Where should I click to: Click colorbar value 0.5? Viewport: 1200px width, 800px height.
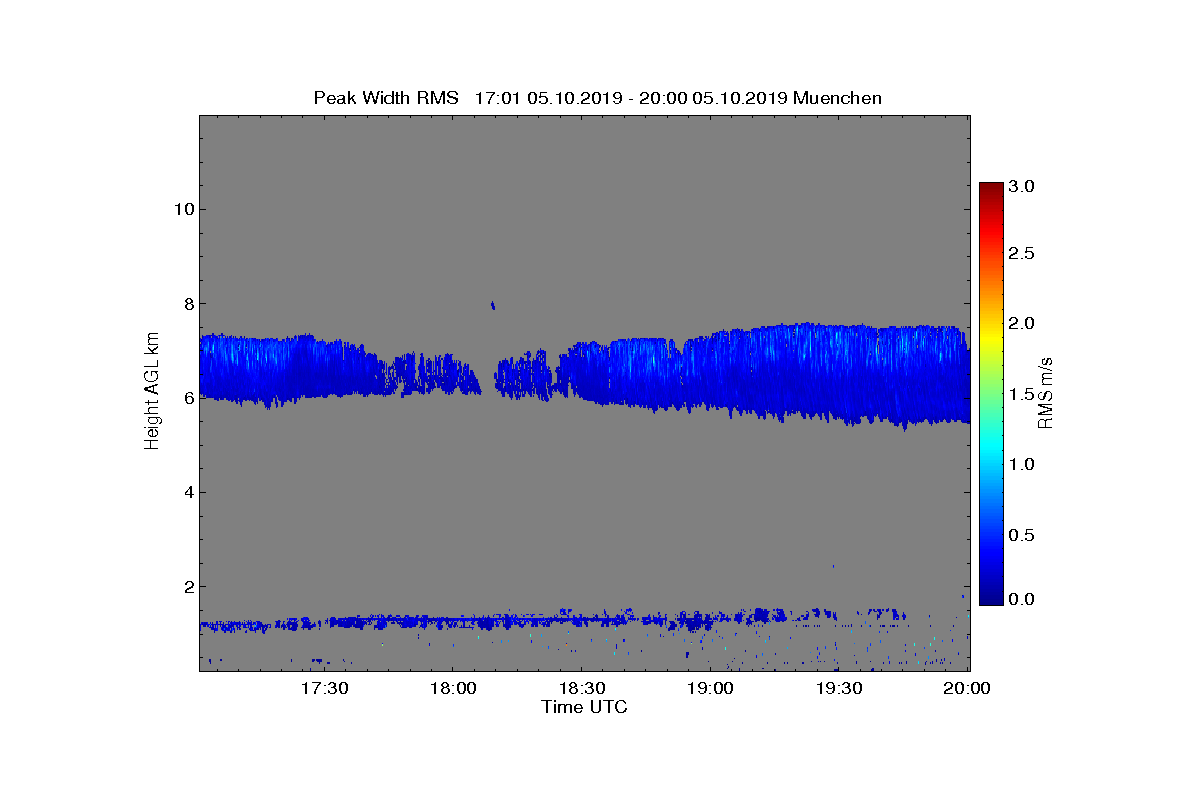(x=1021, y=536)
